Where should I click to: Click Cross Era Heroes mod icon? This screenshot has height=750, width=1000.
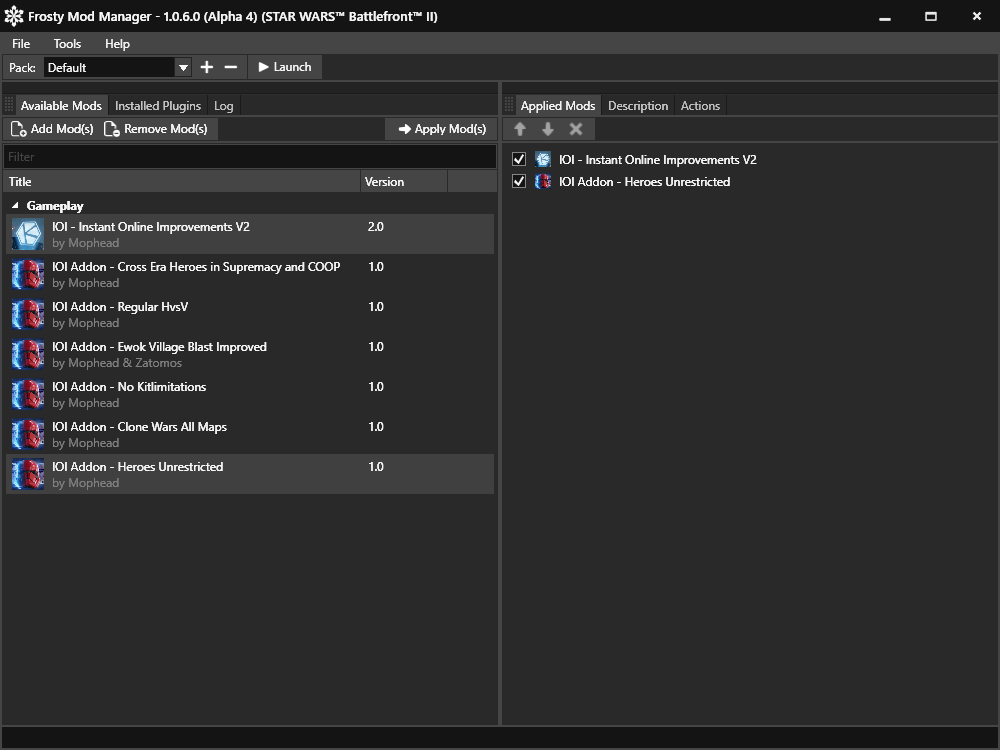(28, 274)
